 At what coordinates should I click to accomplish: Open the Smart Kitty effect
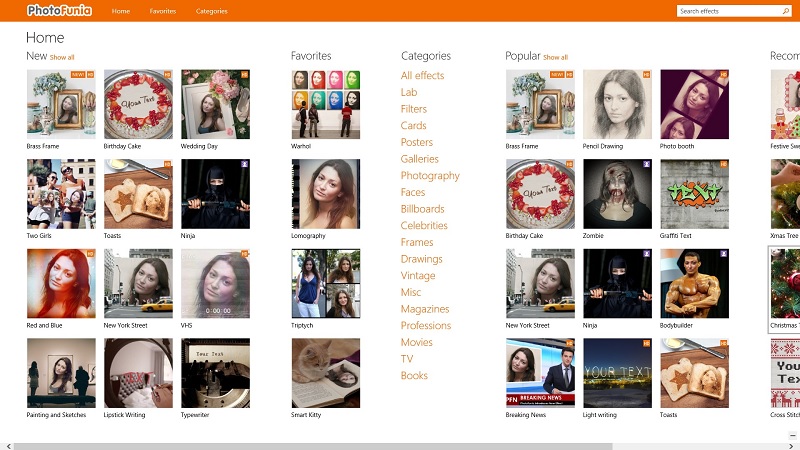(x=326, y=373)
